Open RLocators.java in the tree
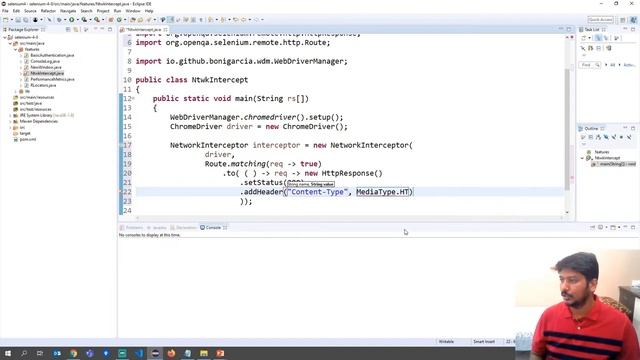The image size is (640, 360). click(x=43, y=85)
